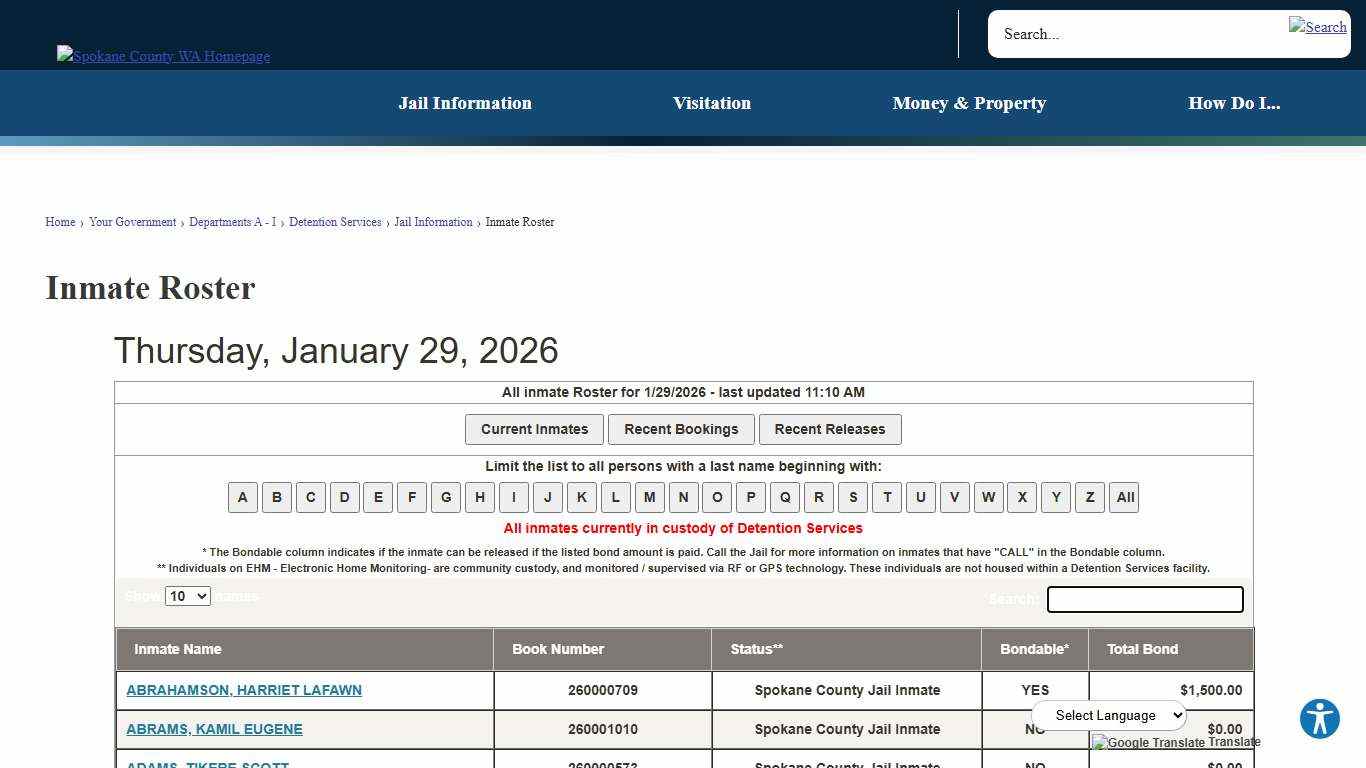
Task: Open the Money & Property menu
Action: 969,103
